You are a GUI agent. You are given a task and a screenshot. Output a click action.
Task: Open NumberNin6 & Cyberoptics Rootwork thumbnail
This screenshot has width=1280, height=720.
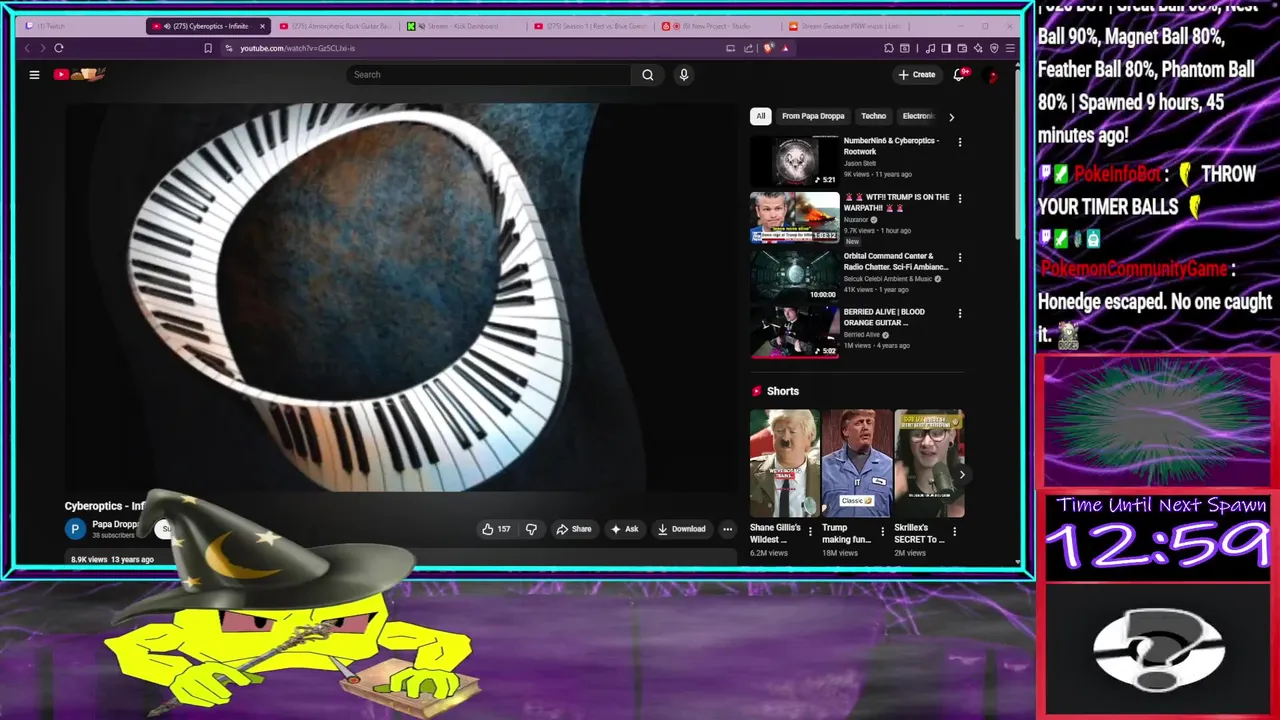(x=795, y=161)
